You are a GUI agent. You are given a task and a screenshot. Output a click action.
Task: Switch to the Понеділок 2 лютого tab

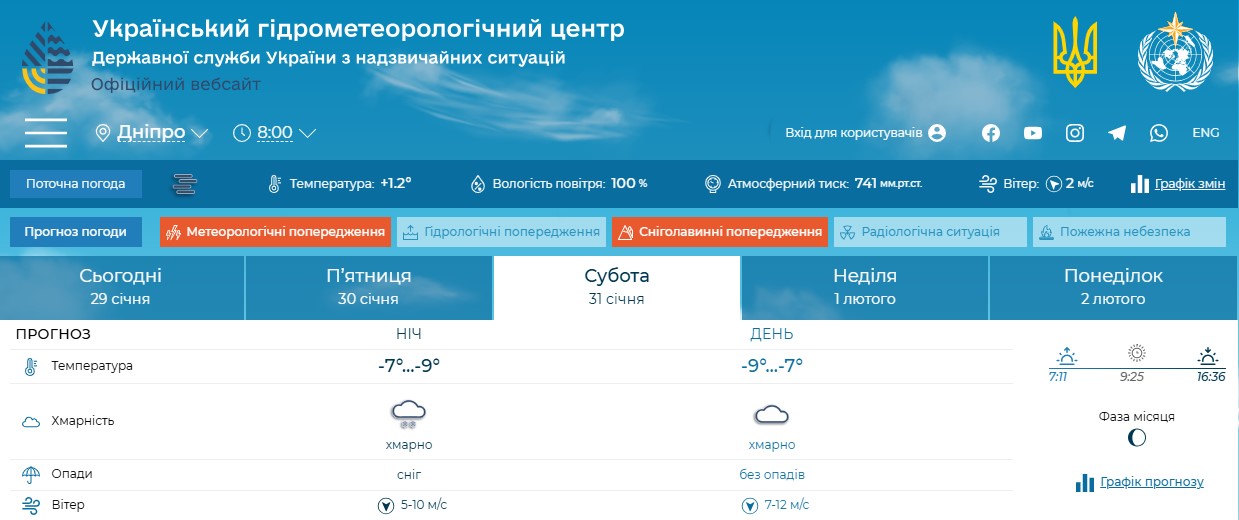(1113, 287)
